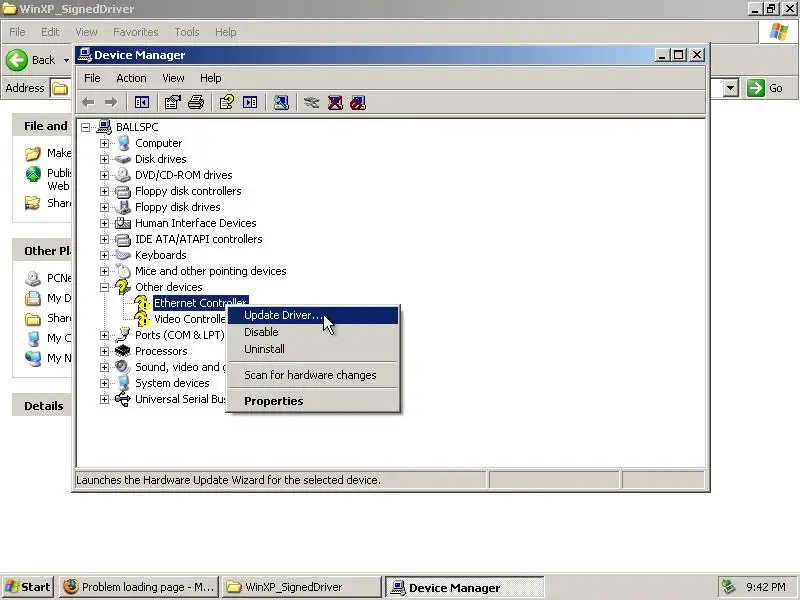The image size is (800, 600).
Task: Click the Keyboards category icon
Action: [123, 255]
